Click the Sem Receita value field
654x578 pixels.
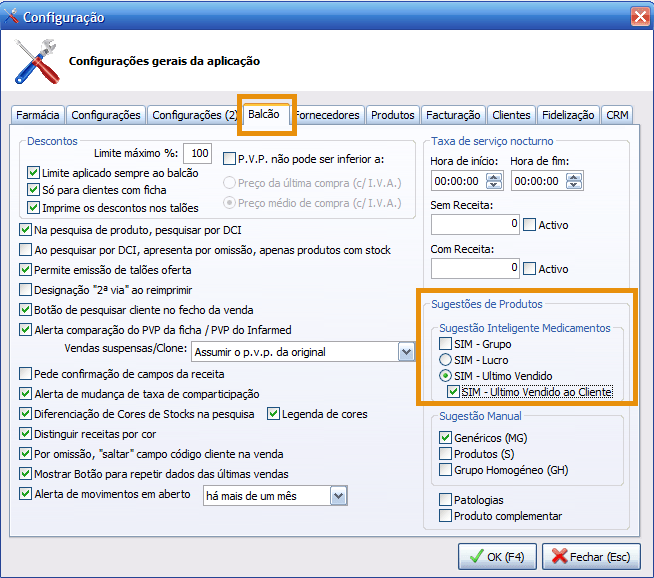pyautogui.click(x=475, y=225)
